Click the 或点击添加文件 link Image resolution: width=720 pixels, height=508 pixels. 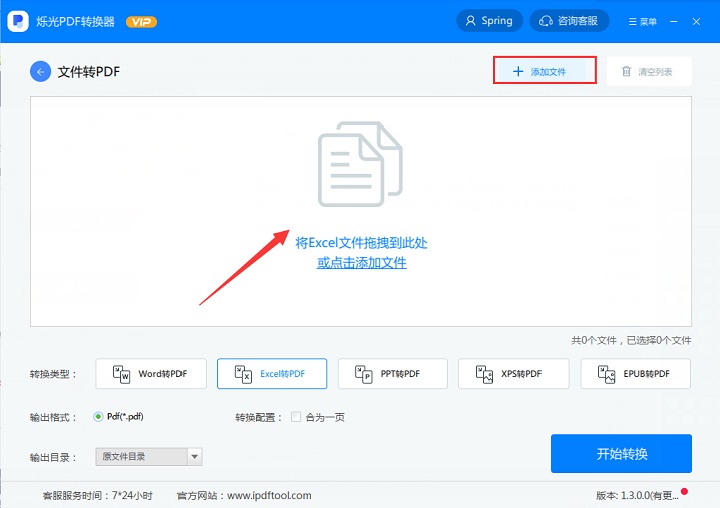(x=361, y=263)
